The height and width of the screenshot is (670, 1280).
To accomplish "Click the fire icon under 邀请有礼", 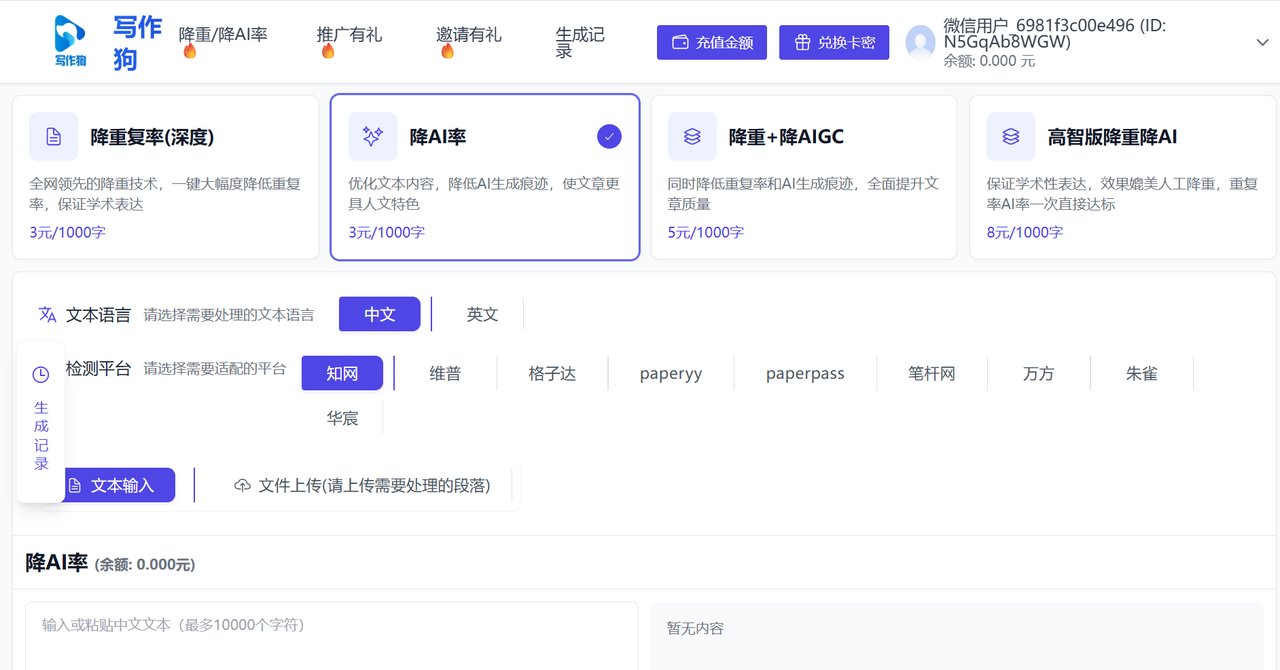I will coord(447,51).
